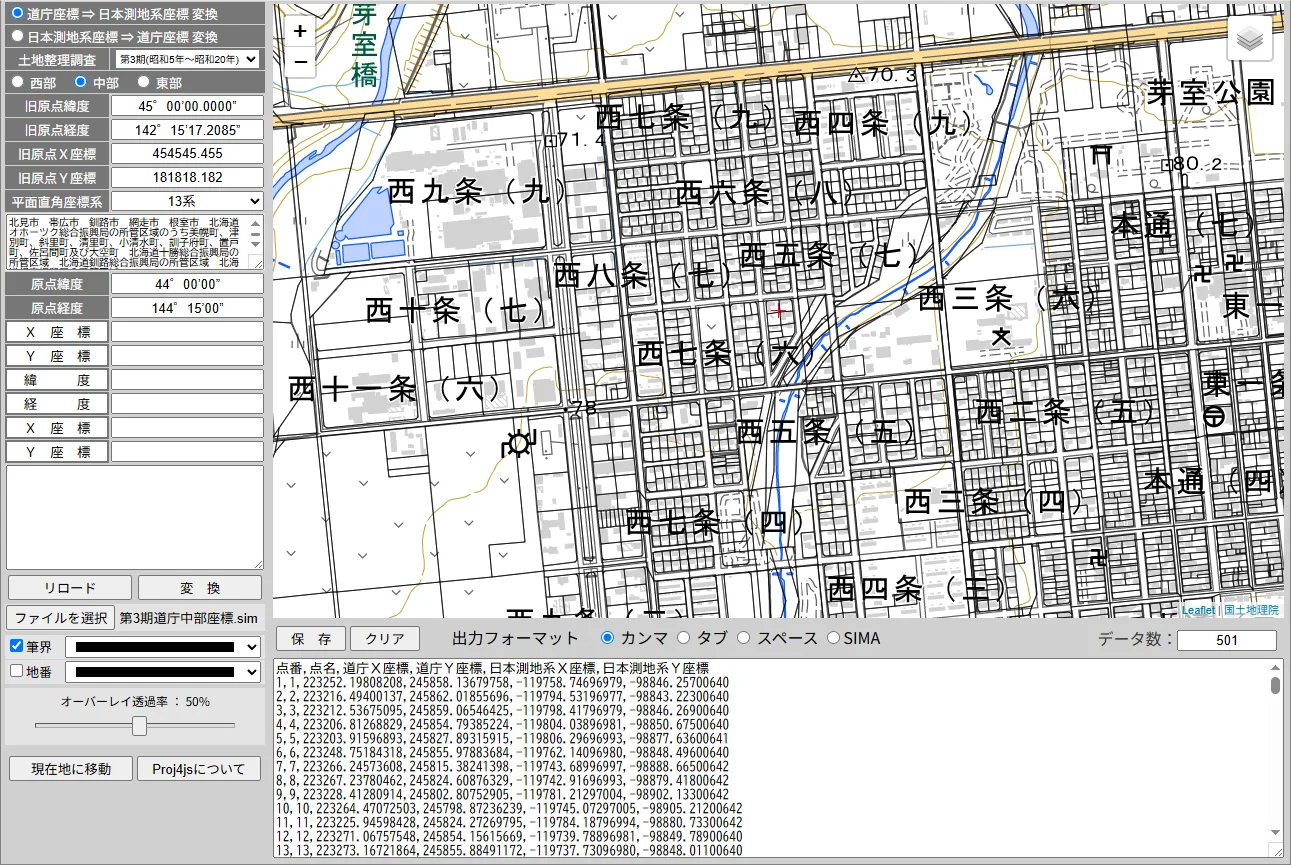
Task: Select スペース output format
Action: tap(744, 637)
